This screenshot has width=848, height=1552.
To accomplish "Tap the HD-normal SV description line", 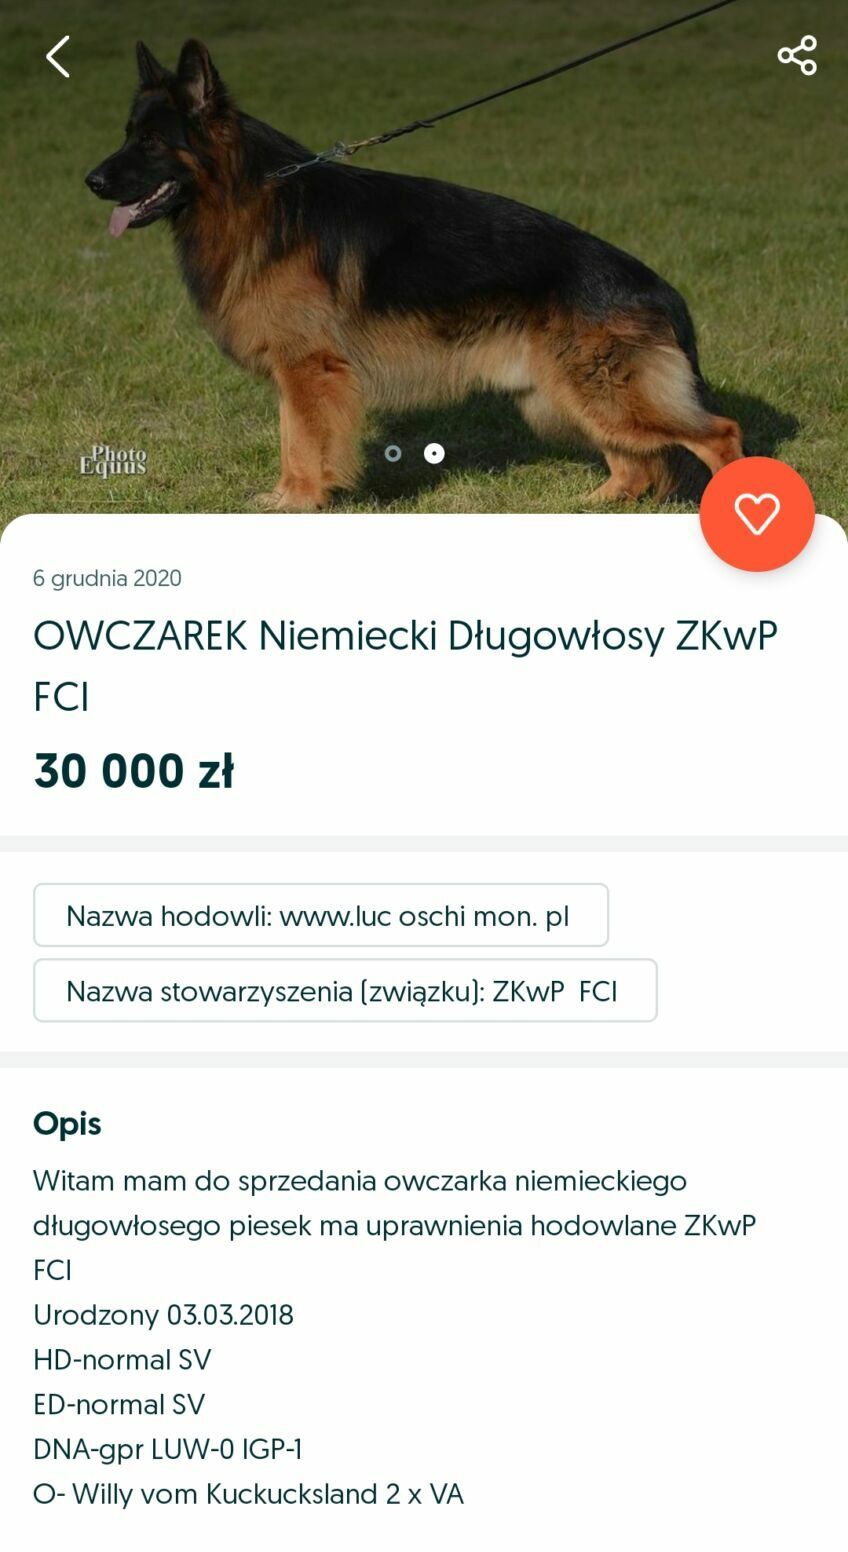I will tap(122, 1359).
